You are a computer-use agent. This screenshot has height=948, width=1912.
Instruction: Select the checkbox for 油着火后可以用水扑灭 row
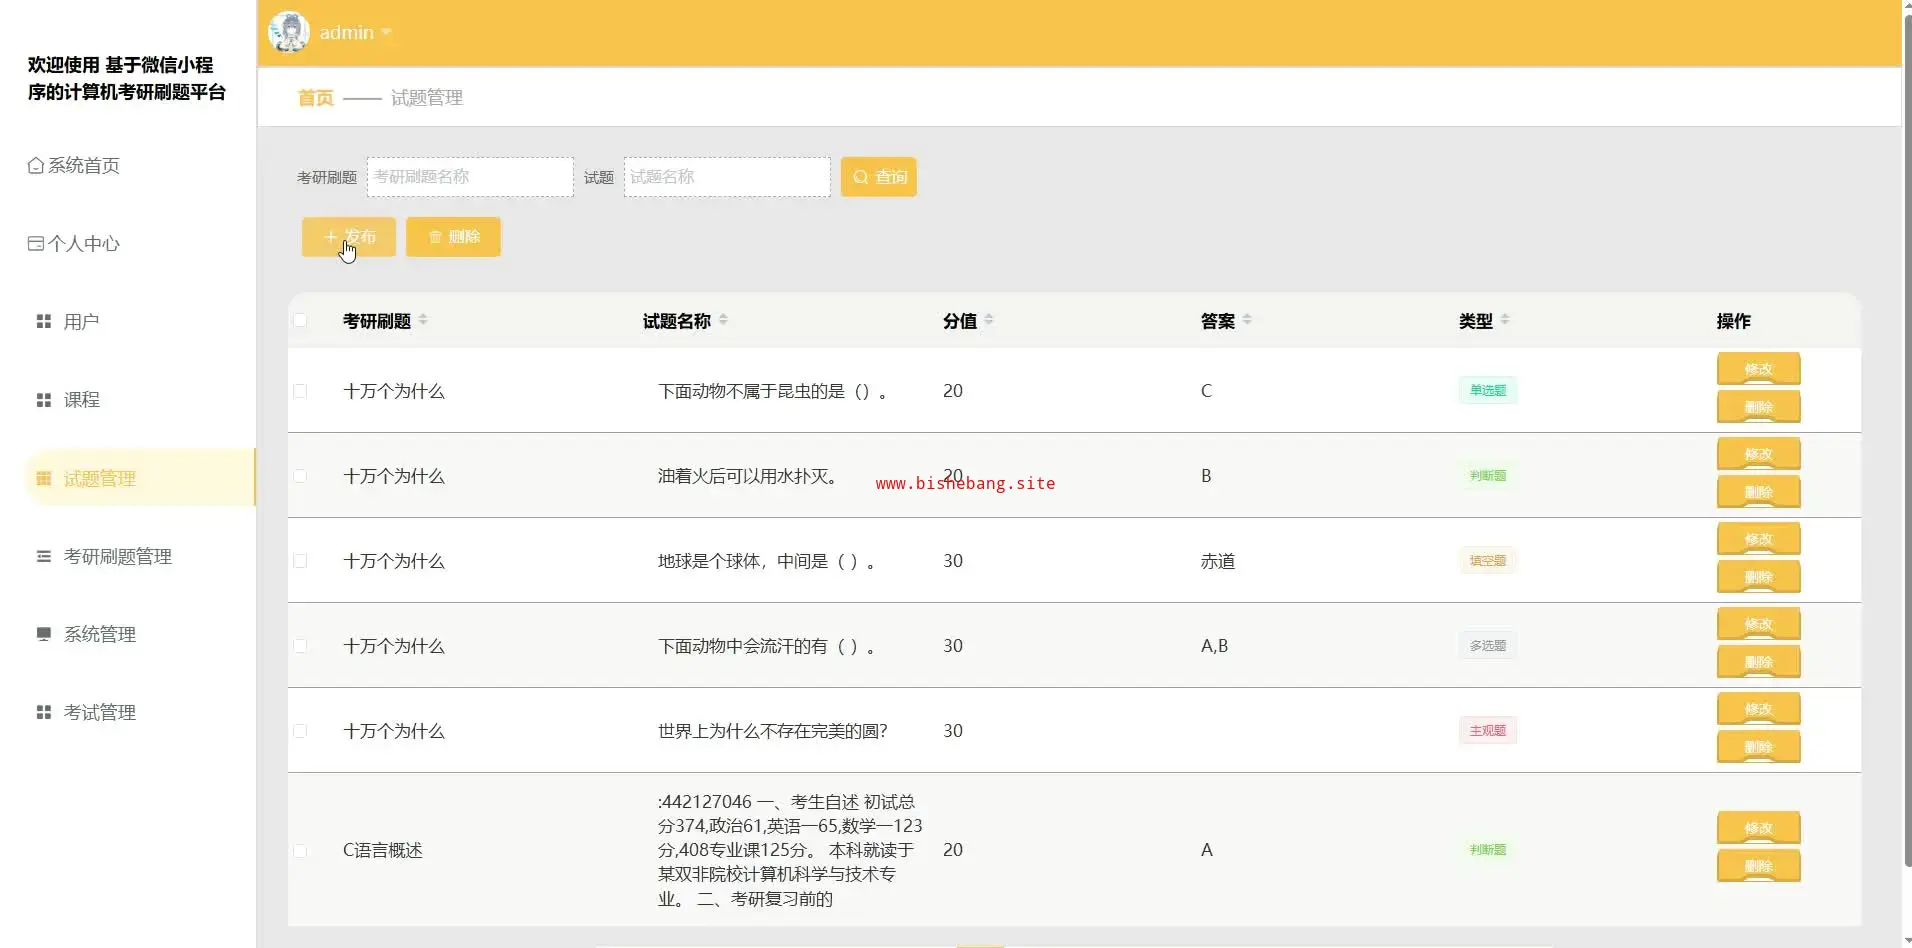tap(300, 476)
